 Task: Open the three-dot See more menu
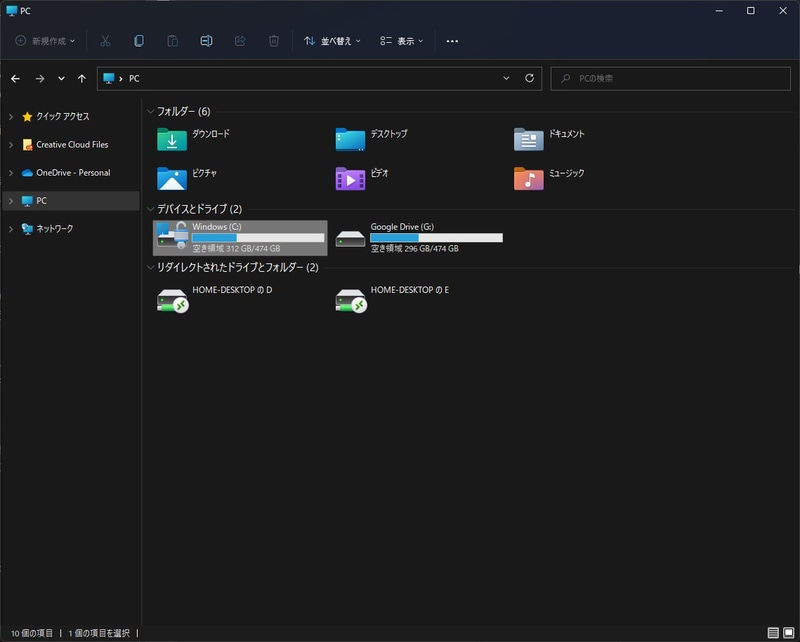(x=452, y=41)
